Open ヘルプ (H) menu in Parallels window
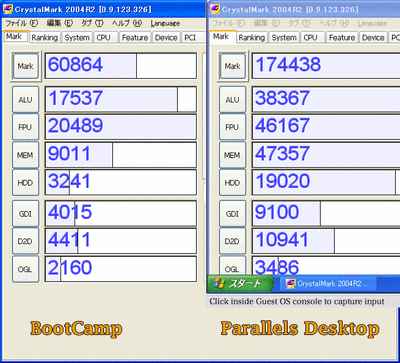Screen dimensions: 400x363 (334, 23)
